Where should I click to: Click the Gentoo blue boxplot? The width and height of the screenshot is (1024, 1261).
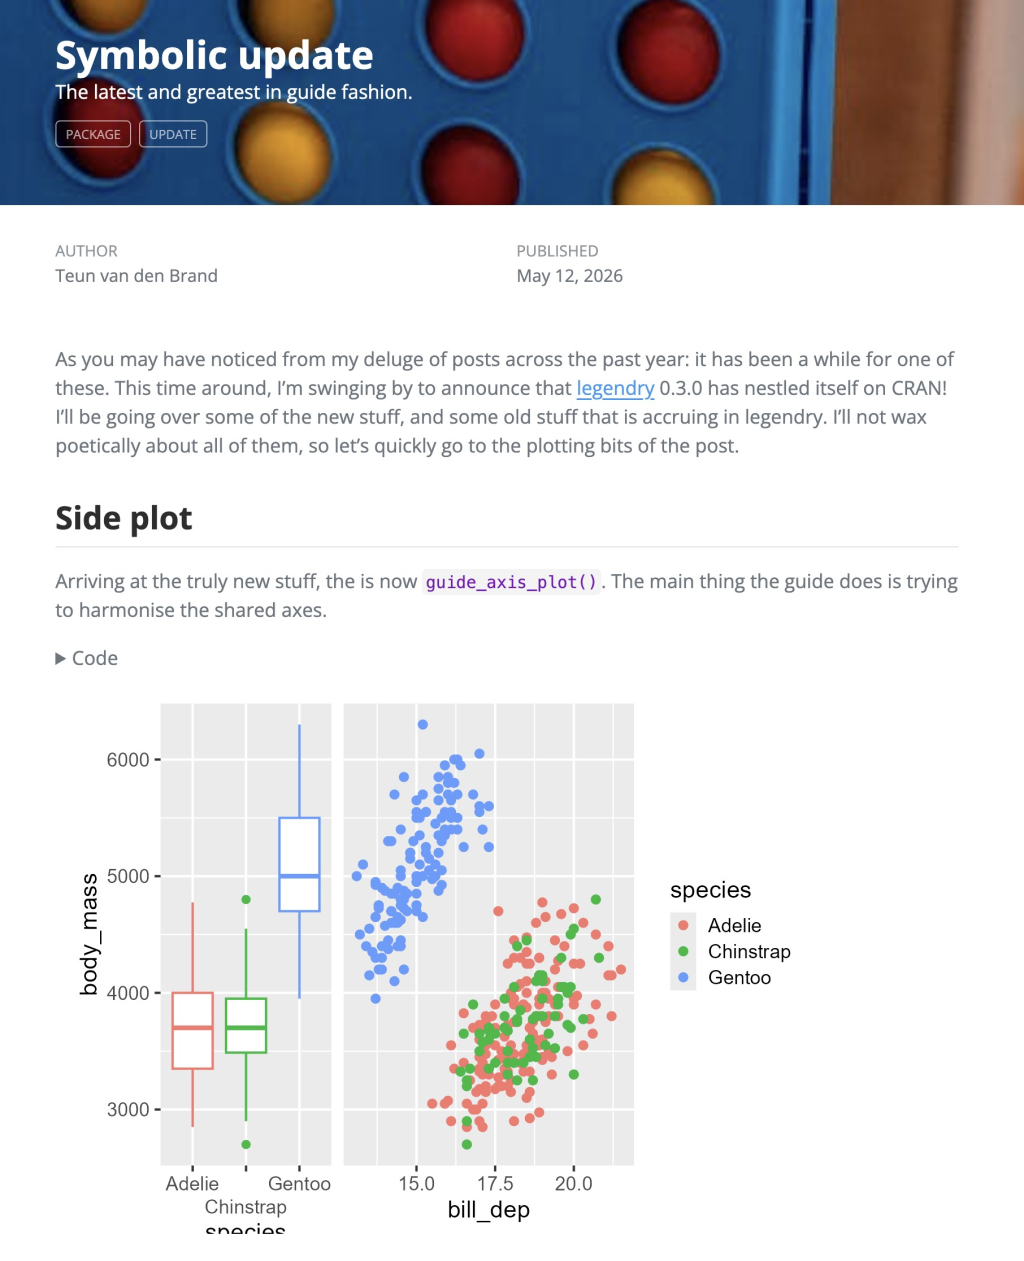pyautogui.click(x=299, y=864)
